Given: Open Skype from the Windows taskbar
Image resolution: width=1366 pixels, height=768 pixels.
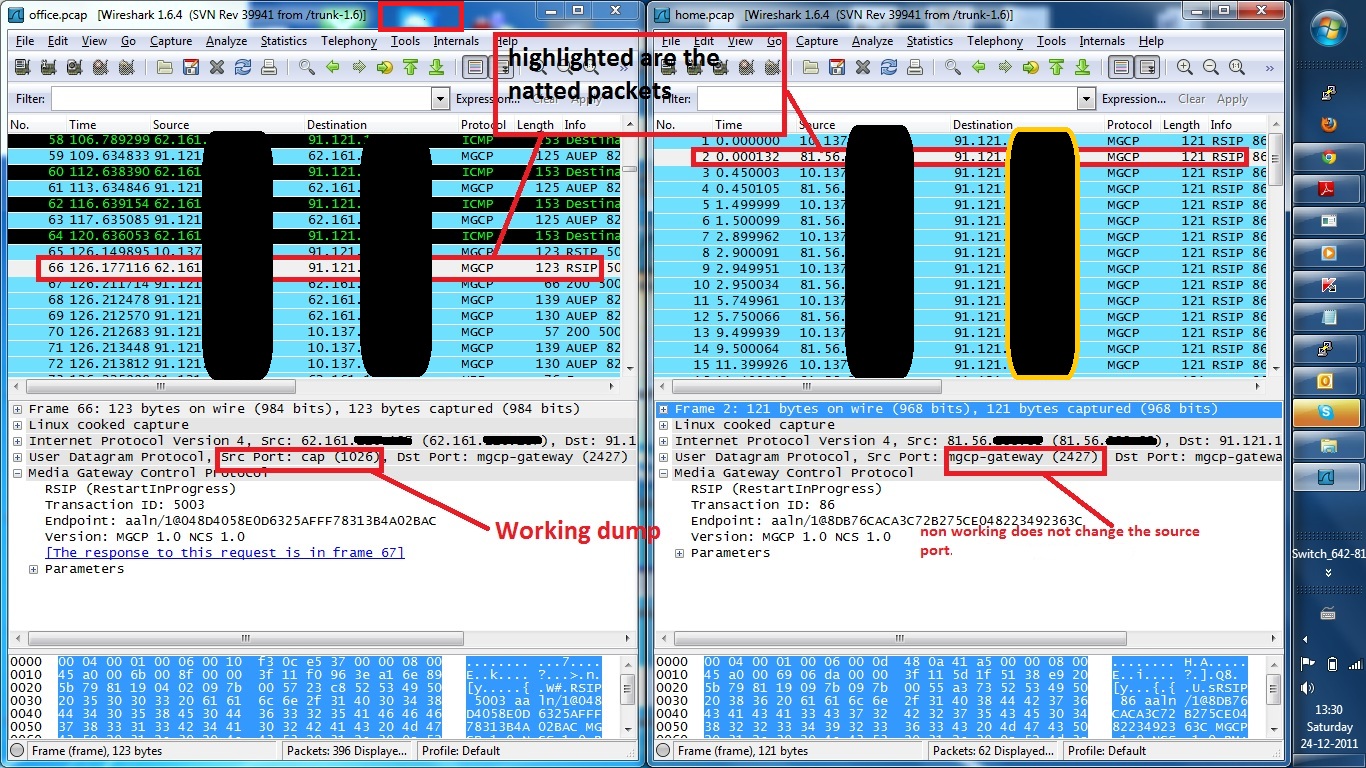Looking at the screenshot, I should pos(1328,413).
